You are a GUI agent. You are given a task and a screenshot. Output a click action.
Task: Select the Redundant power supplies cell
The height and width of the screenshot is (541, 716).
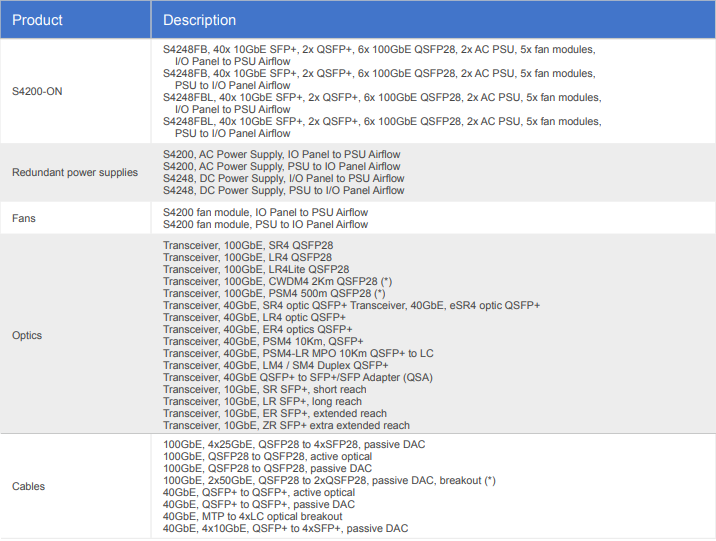(75, 172)
